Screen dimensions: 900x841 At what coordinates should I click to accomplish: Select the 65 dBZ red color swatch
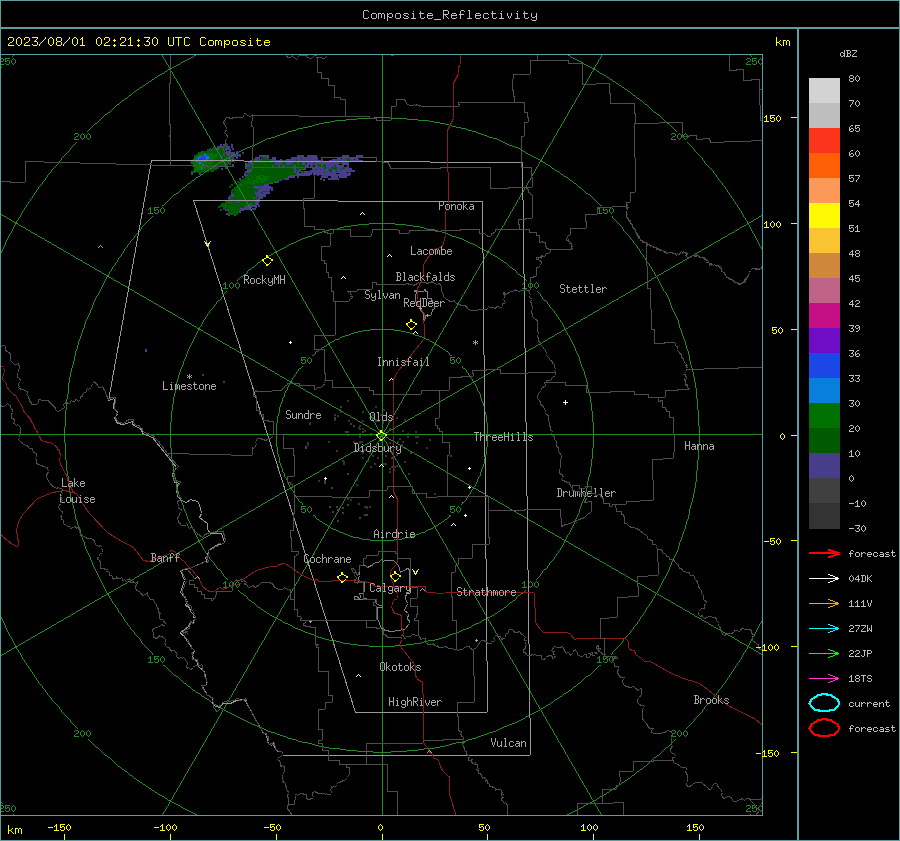[824, 141]
